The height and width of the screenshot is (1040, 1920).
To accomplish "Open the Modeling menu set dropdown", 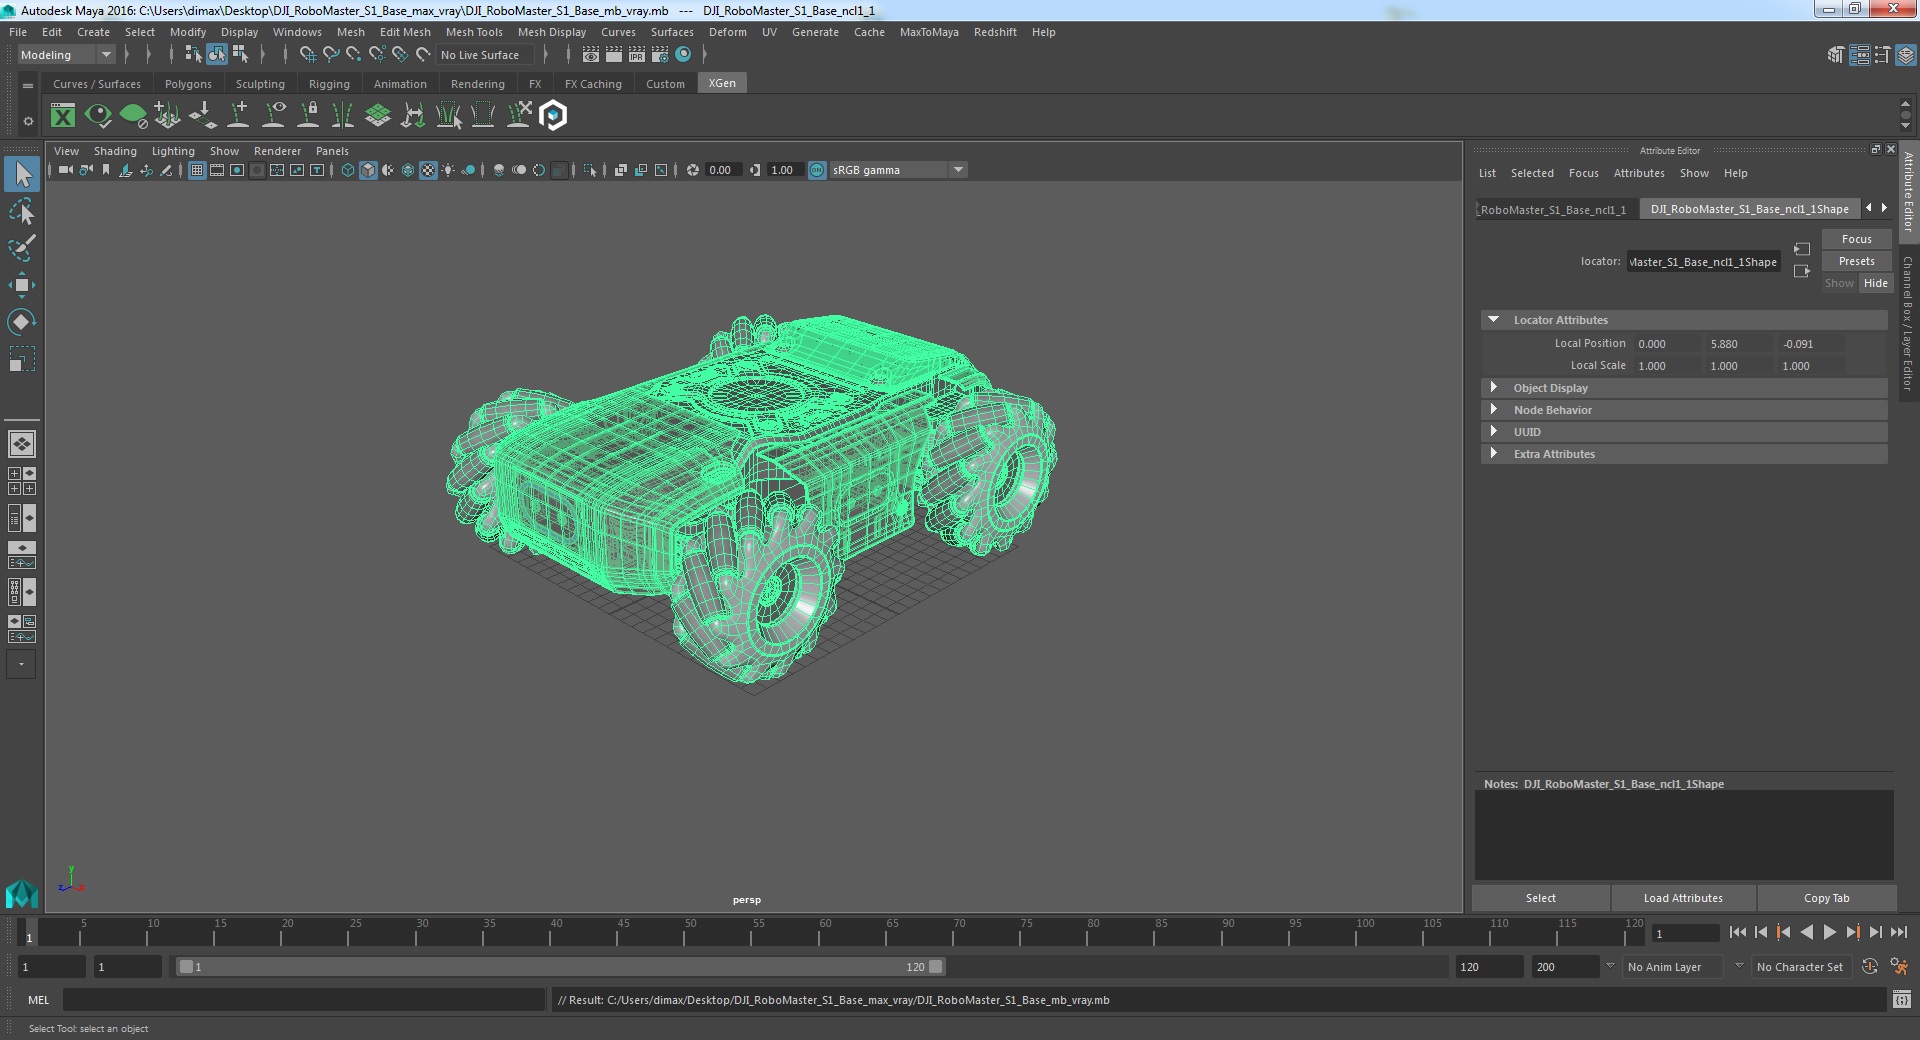I will coord(67,55).
